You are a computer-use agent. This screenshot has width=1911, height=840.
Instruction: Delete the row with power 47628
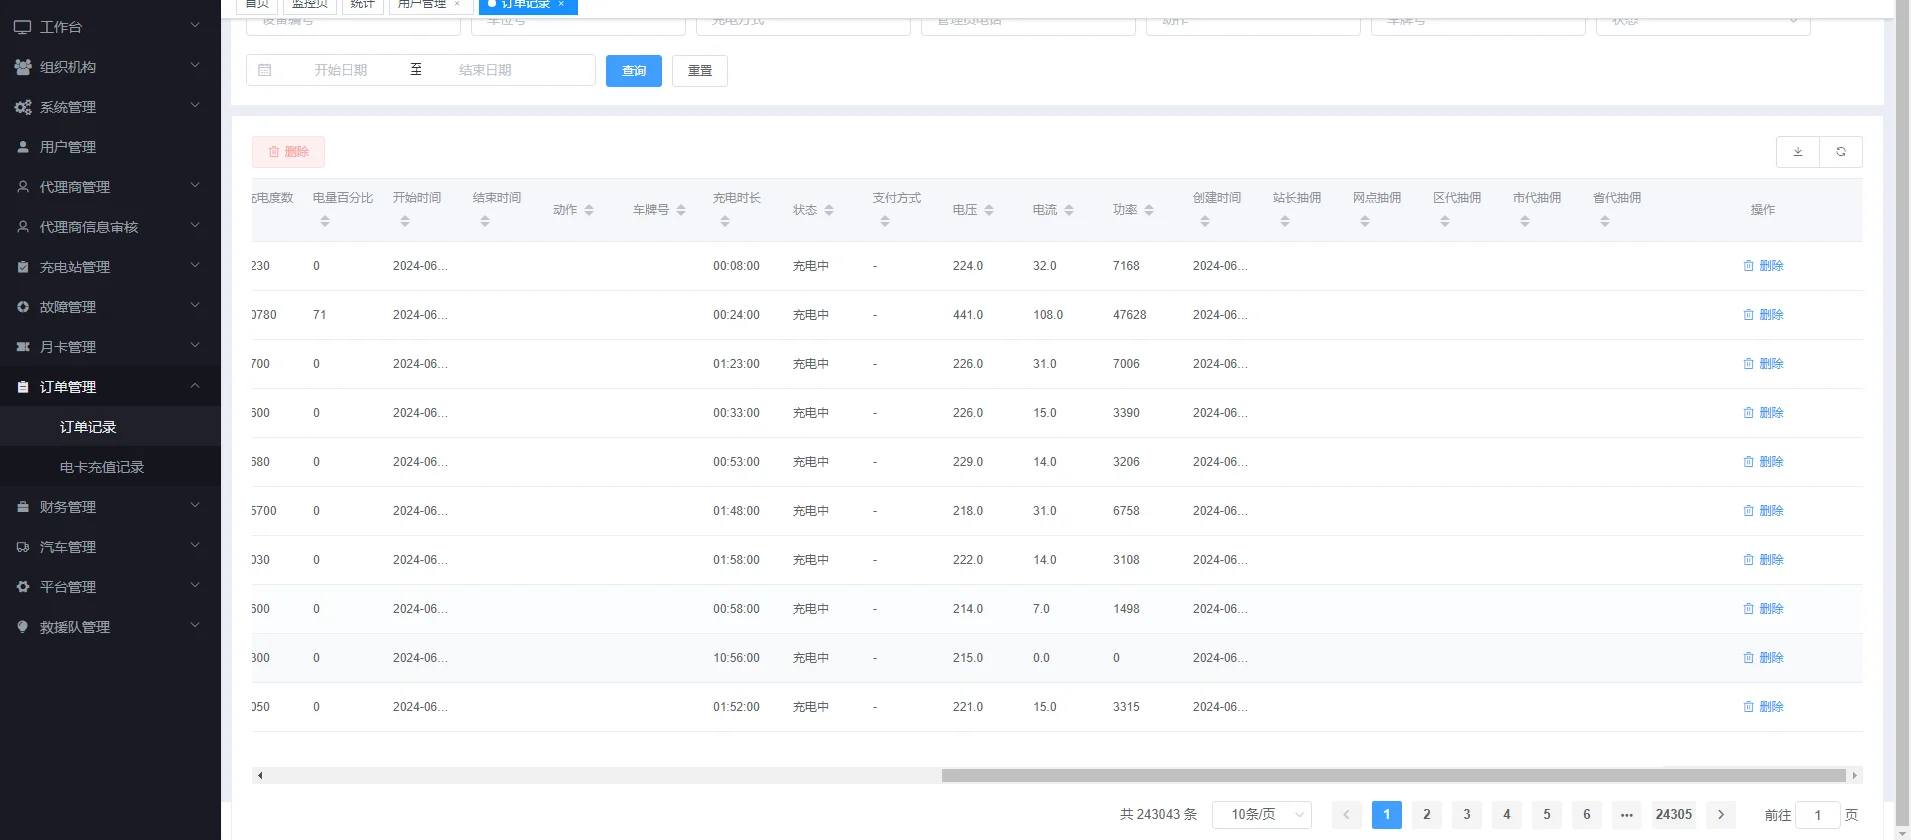click(x=1763, y=315)
